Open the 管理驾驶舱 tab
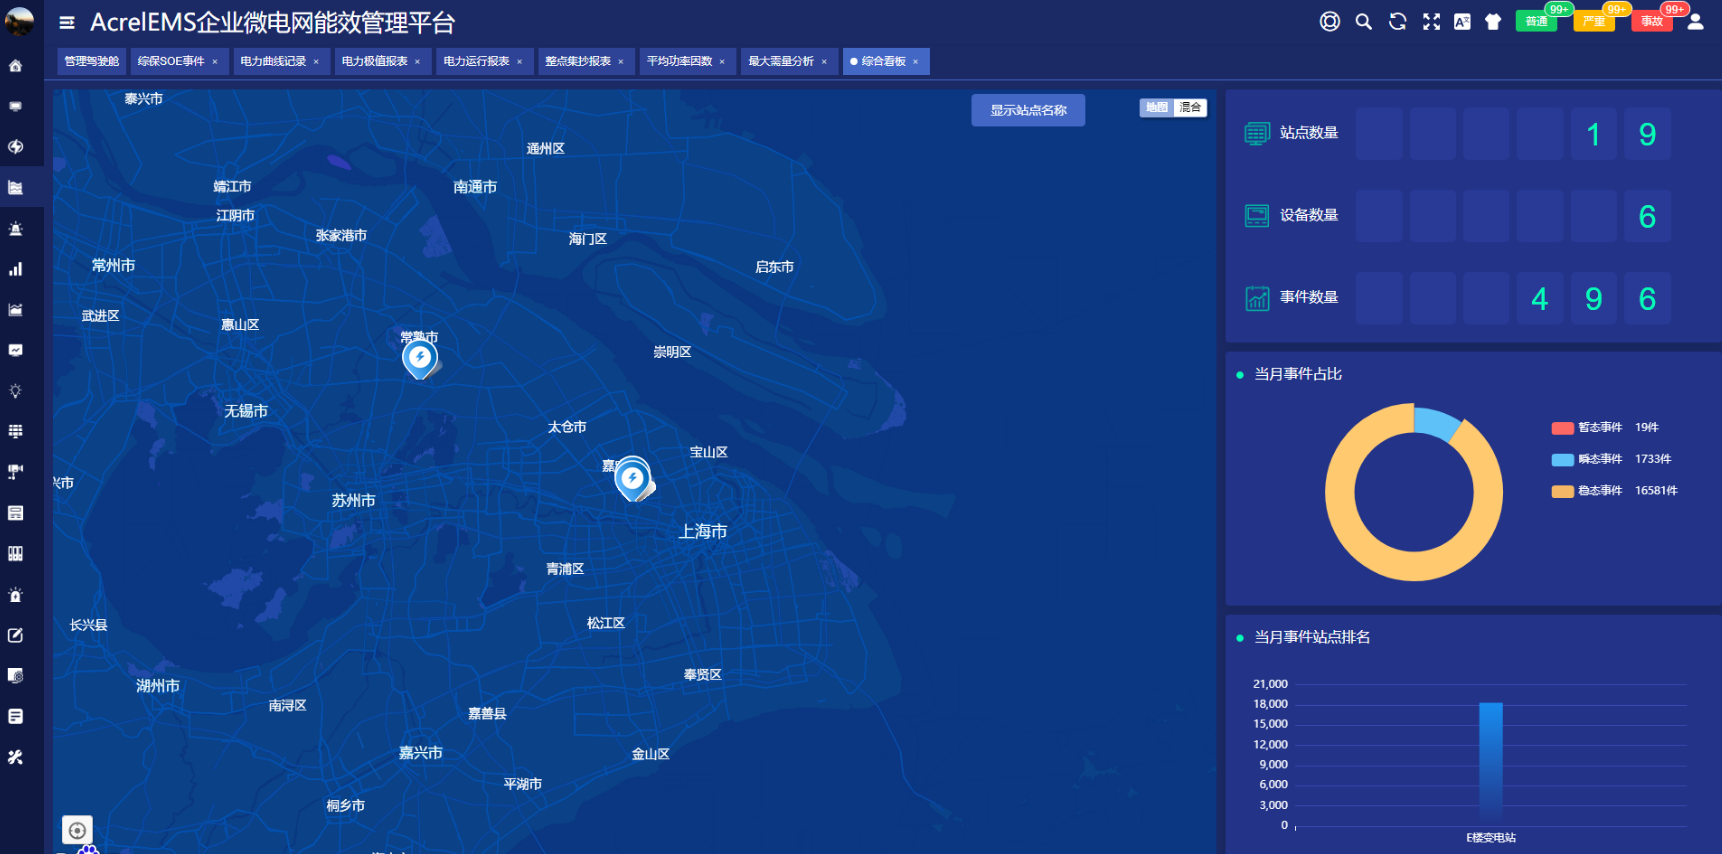 (x=91, y=61)
